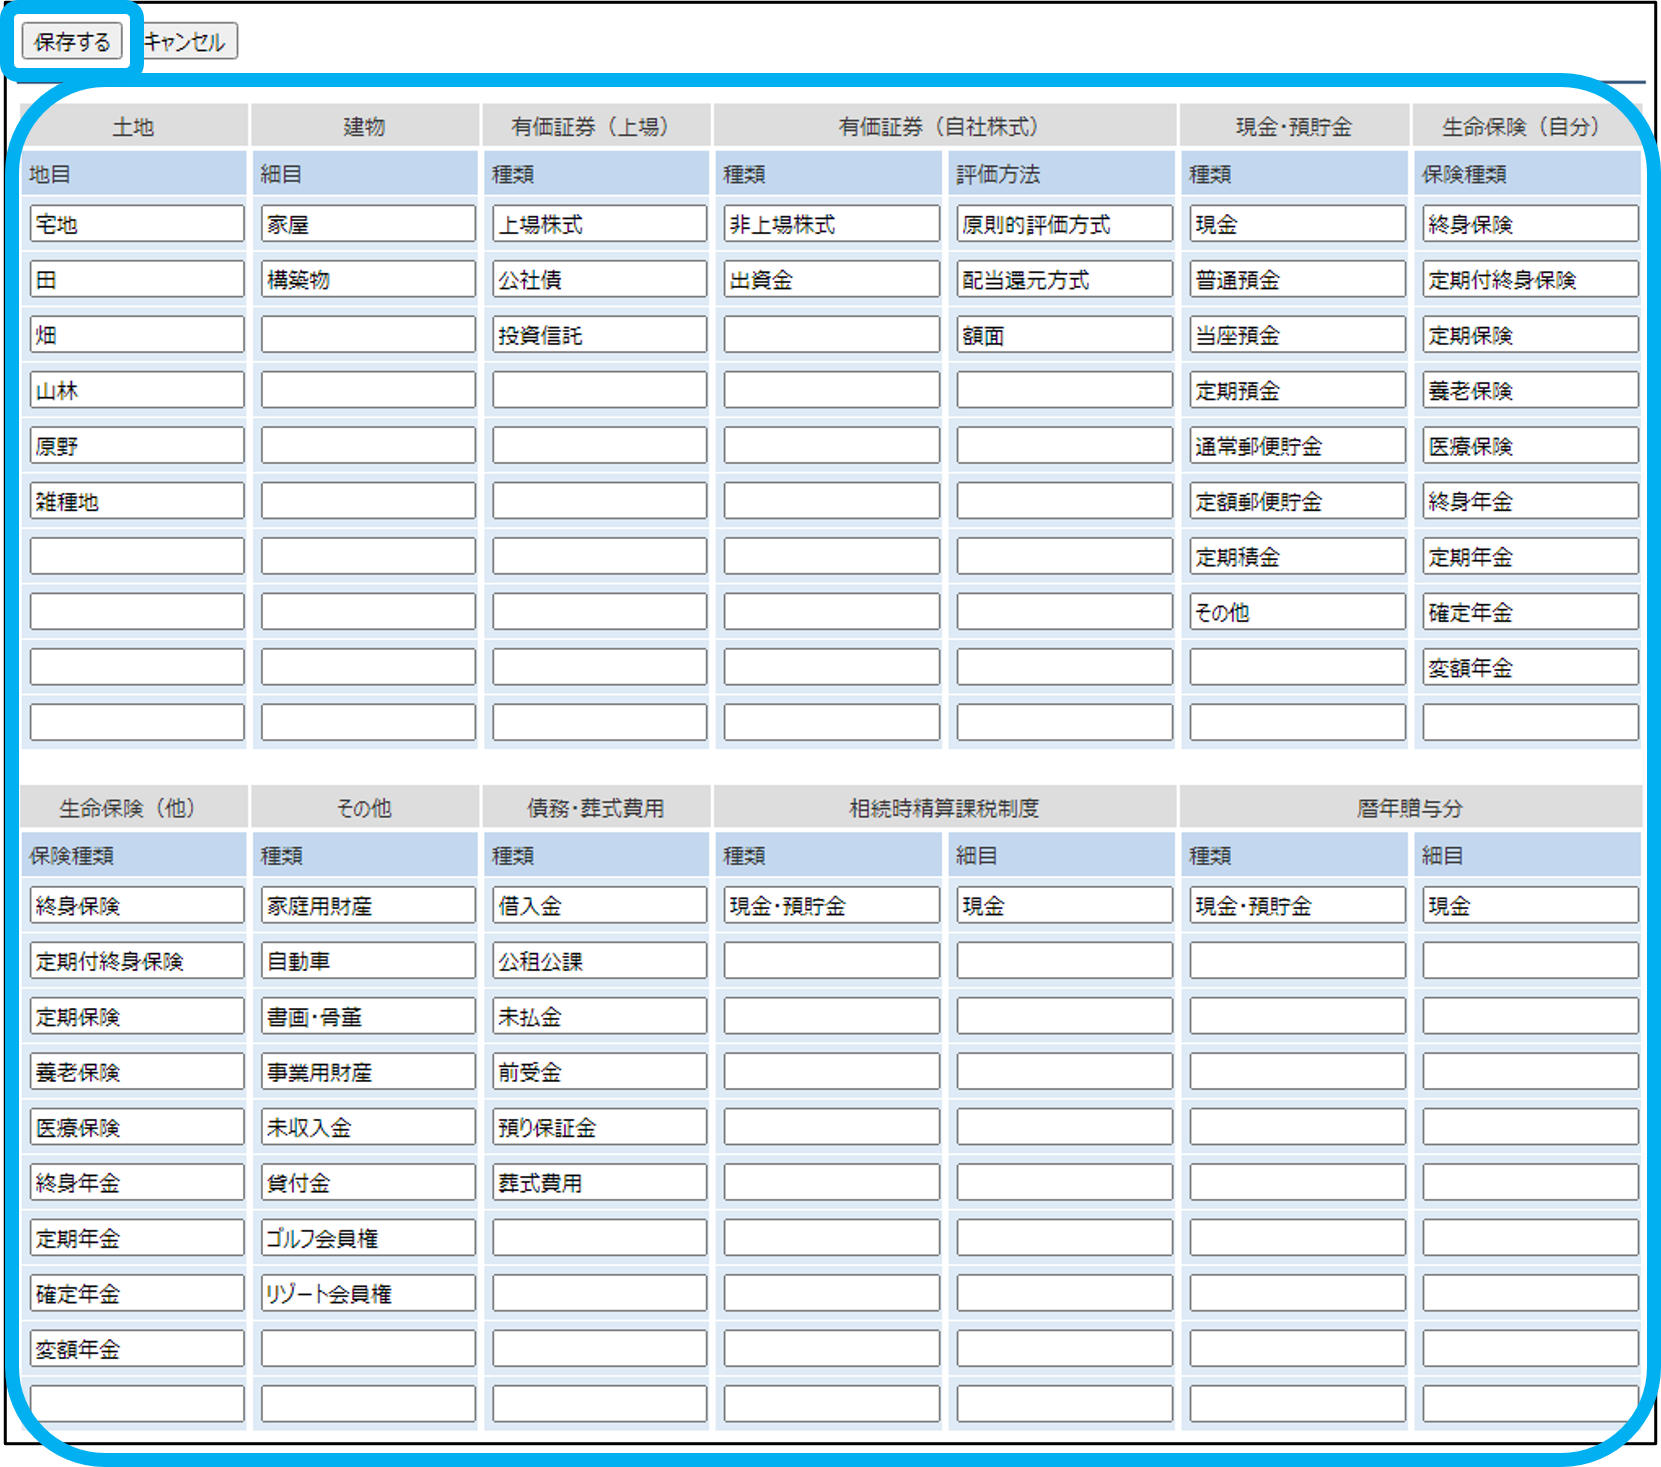Click the リゾート会員権 field
This screenshot has height=1467, width=1661.
point(368,1293)
